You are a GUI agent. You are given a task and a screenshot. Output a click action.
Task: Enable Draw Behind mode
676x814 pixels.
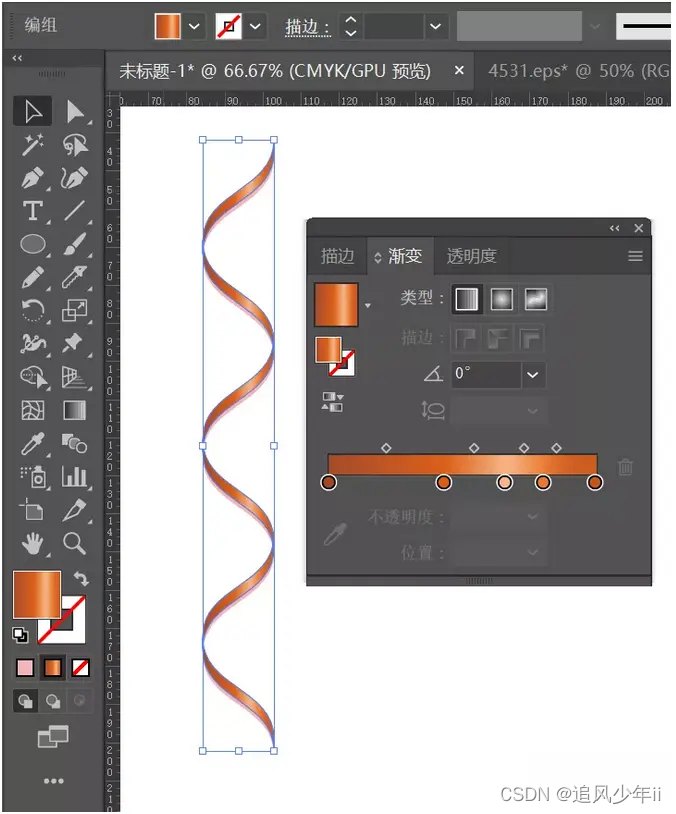(52, 701)
